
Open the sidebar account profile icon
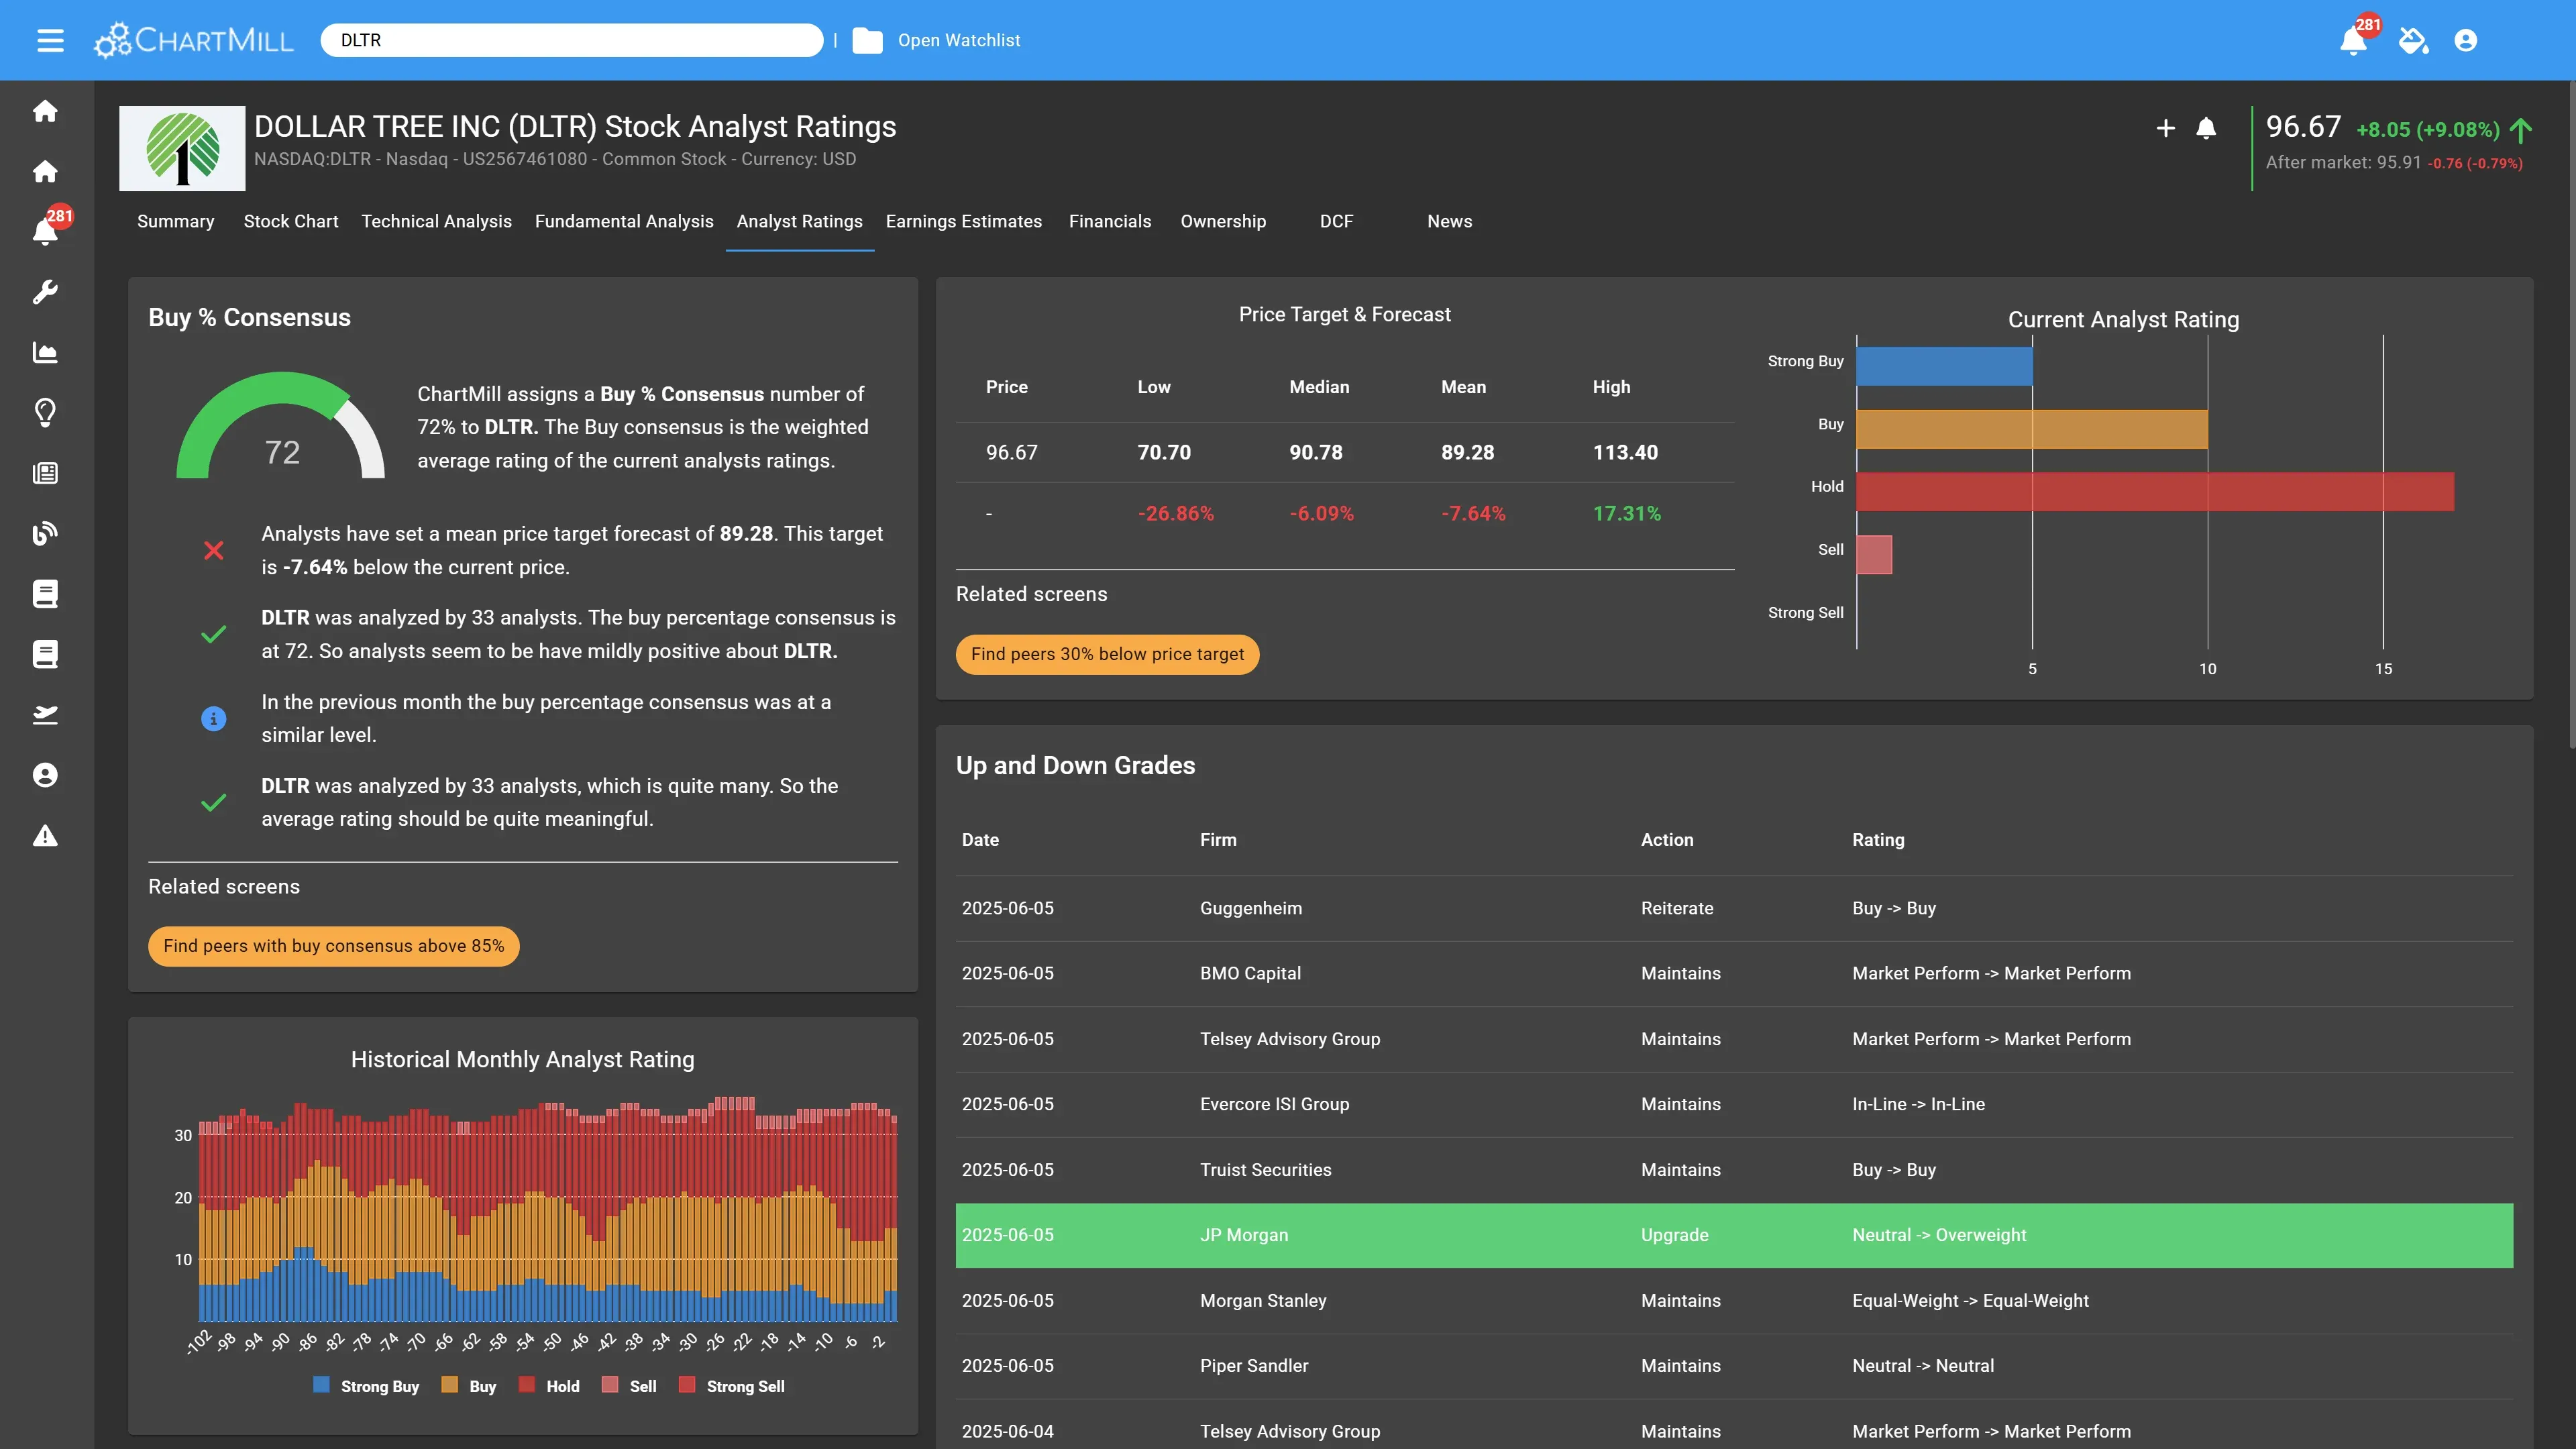coord(45,775)
